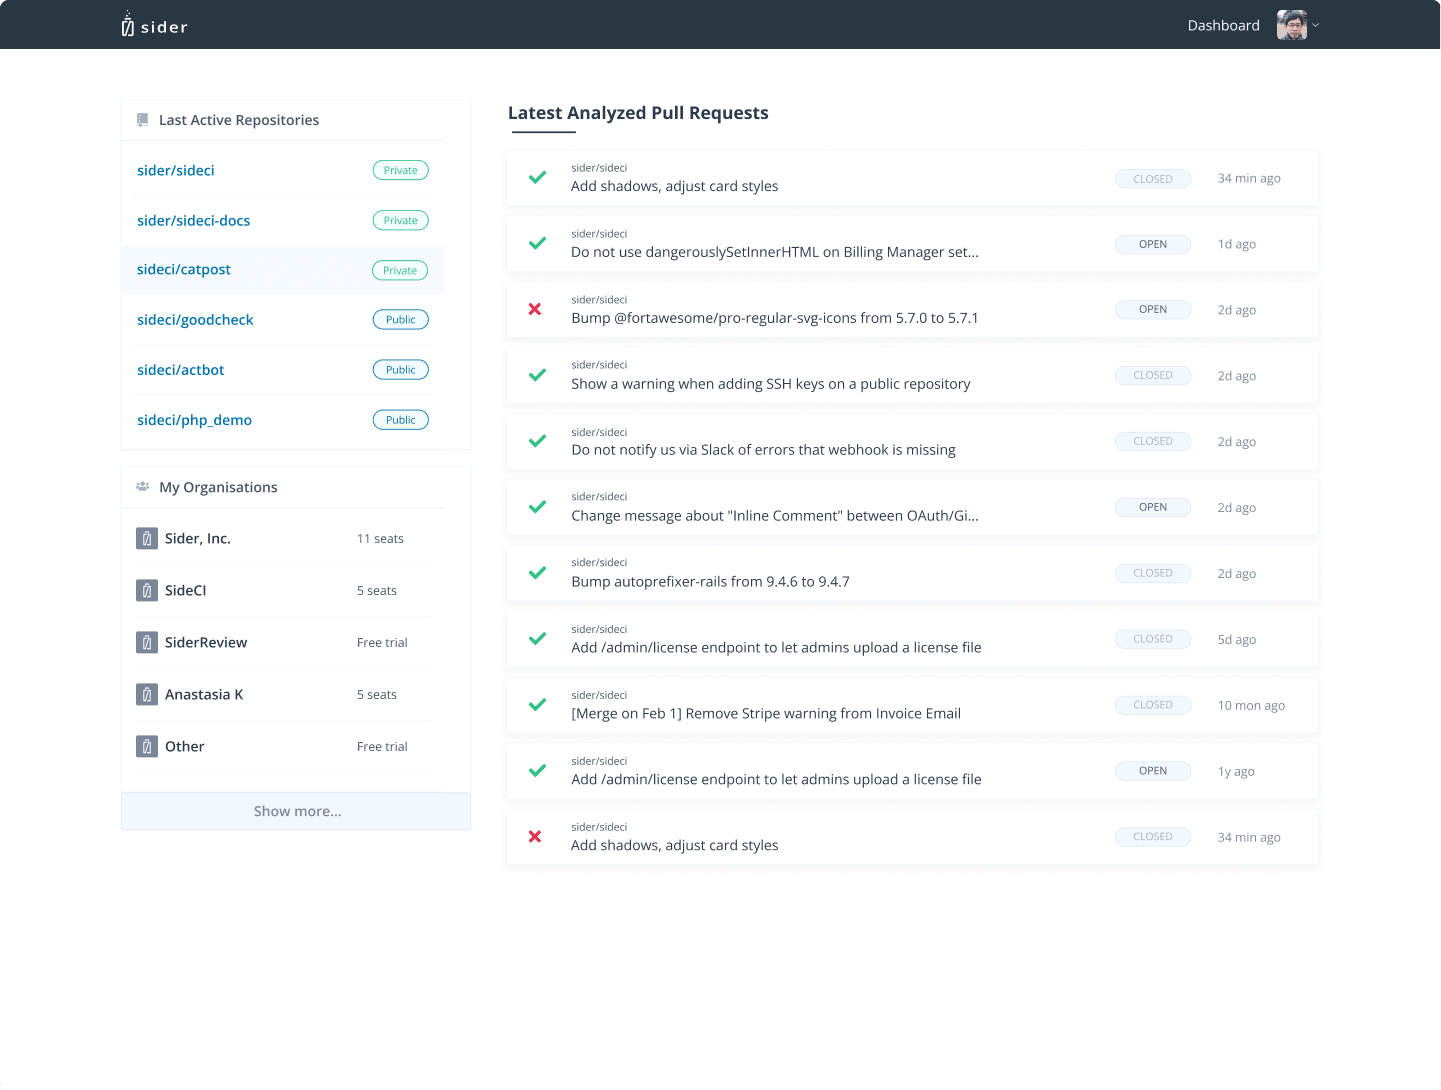Click red X beside 'Add shadows, adjust card styles'
This screenshot has height=1090, width=1441.
click(535, 836)
